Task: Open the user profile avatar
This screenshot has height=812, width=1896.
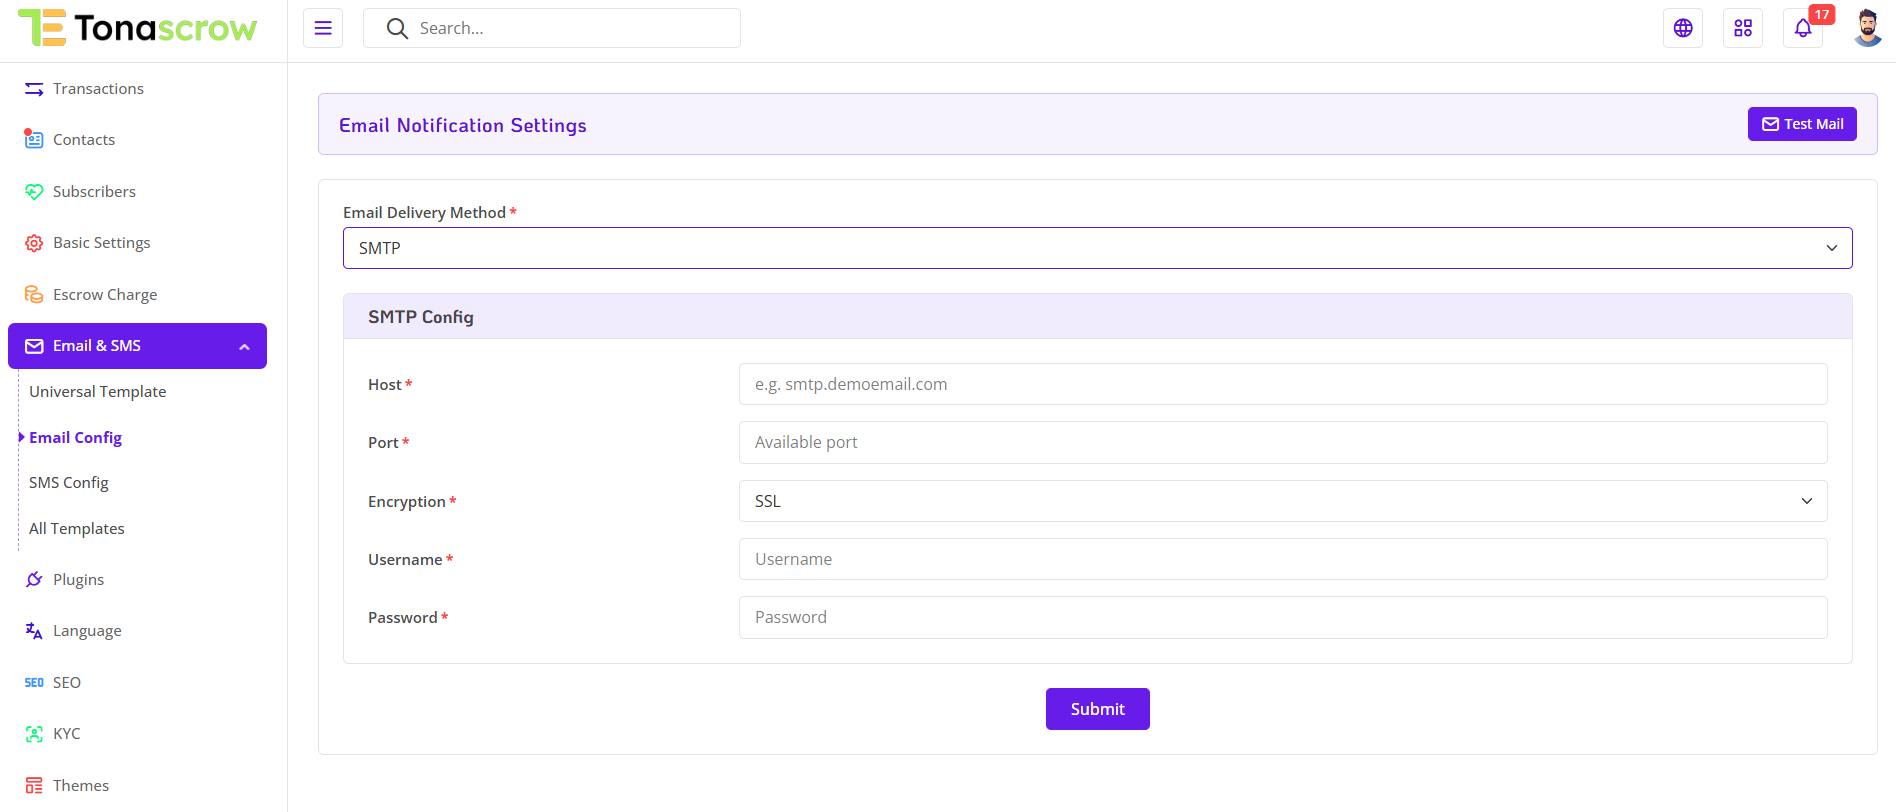Action: tap(1867, 28)
